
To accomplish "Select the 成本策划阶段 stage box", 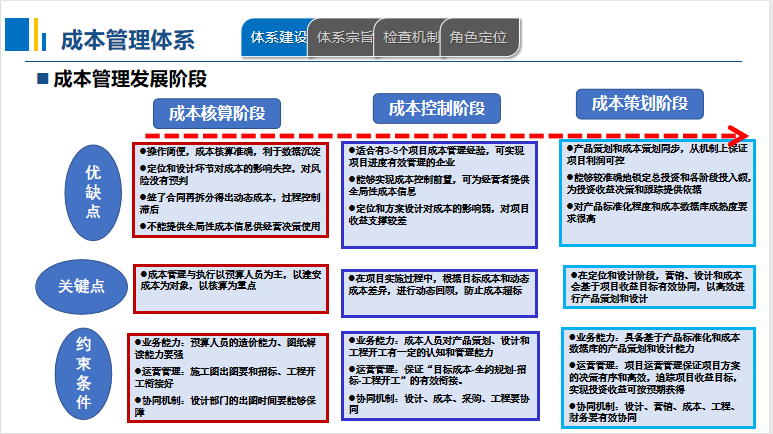I will [640, 104].
